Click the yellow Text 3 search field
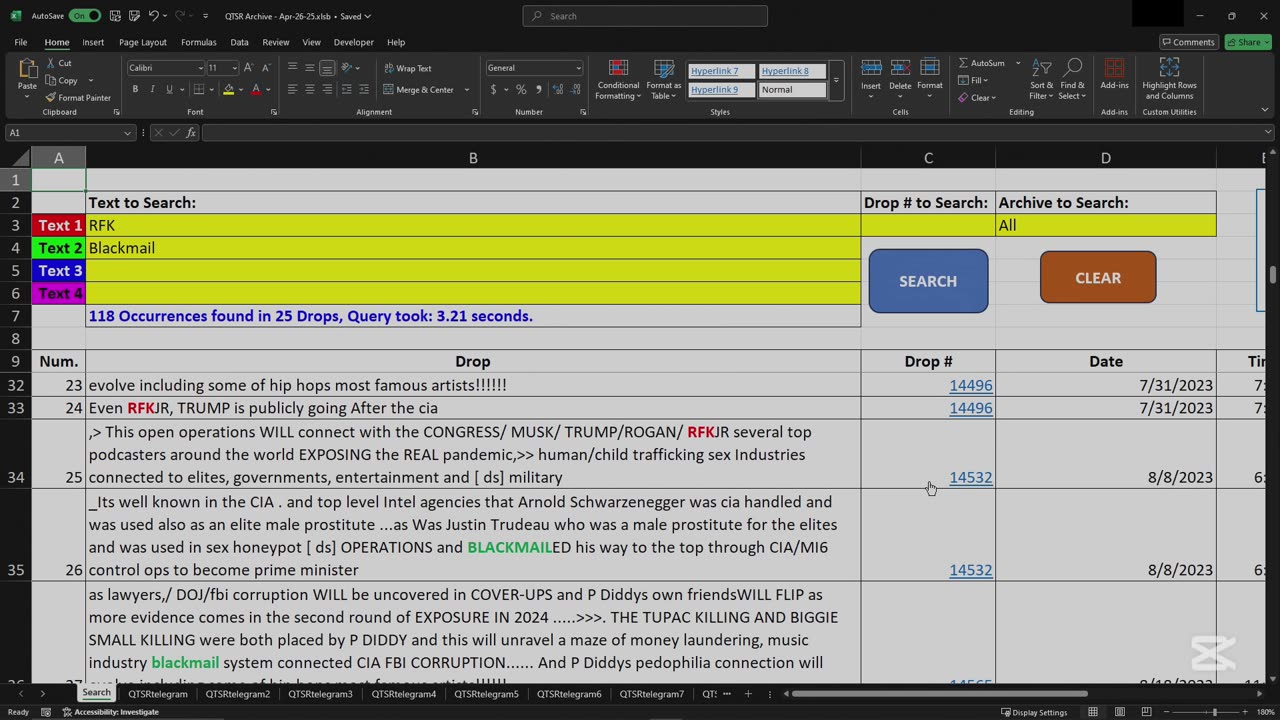The image size is (1280, 720). [473, 271]
